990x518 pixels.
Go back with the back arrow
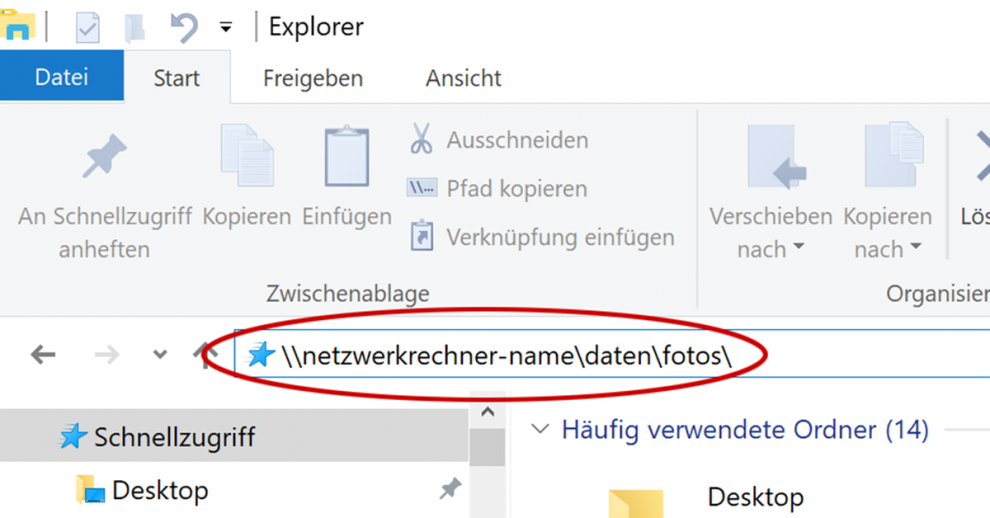[x=43, y=354]
